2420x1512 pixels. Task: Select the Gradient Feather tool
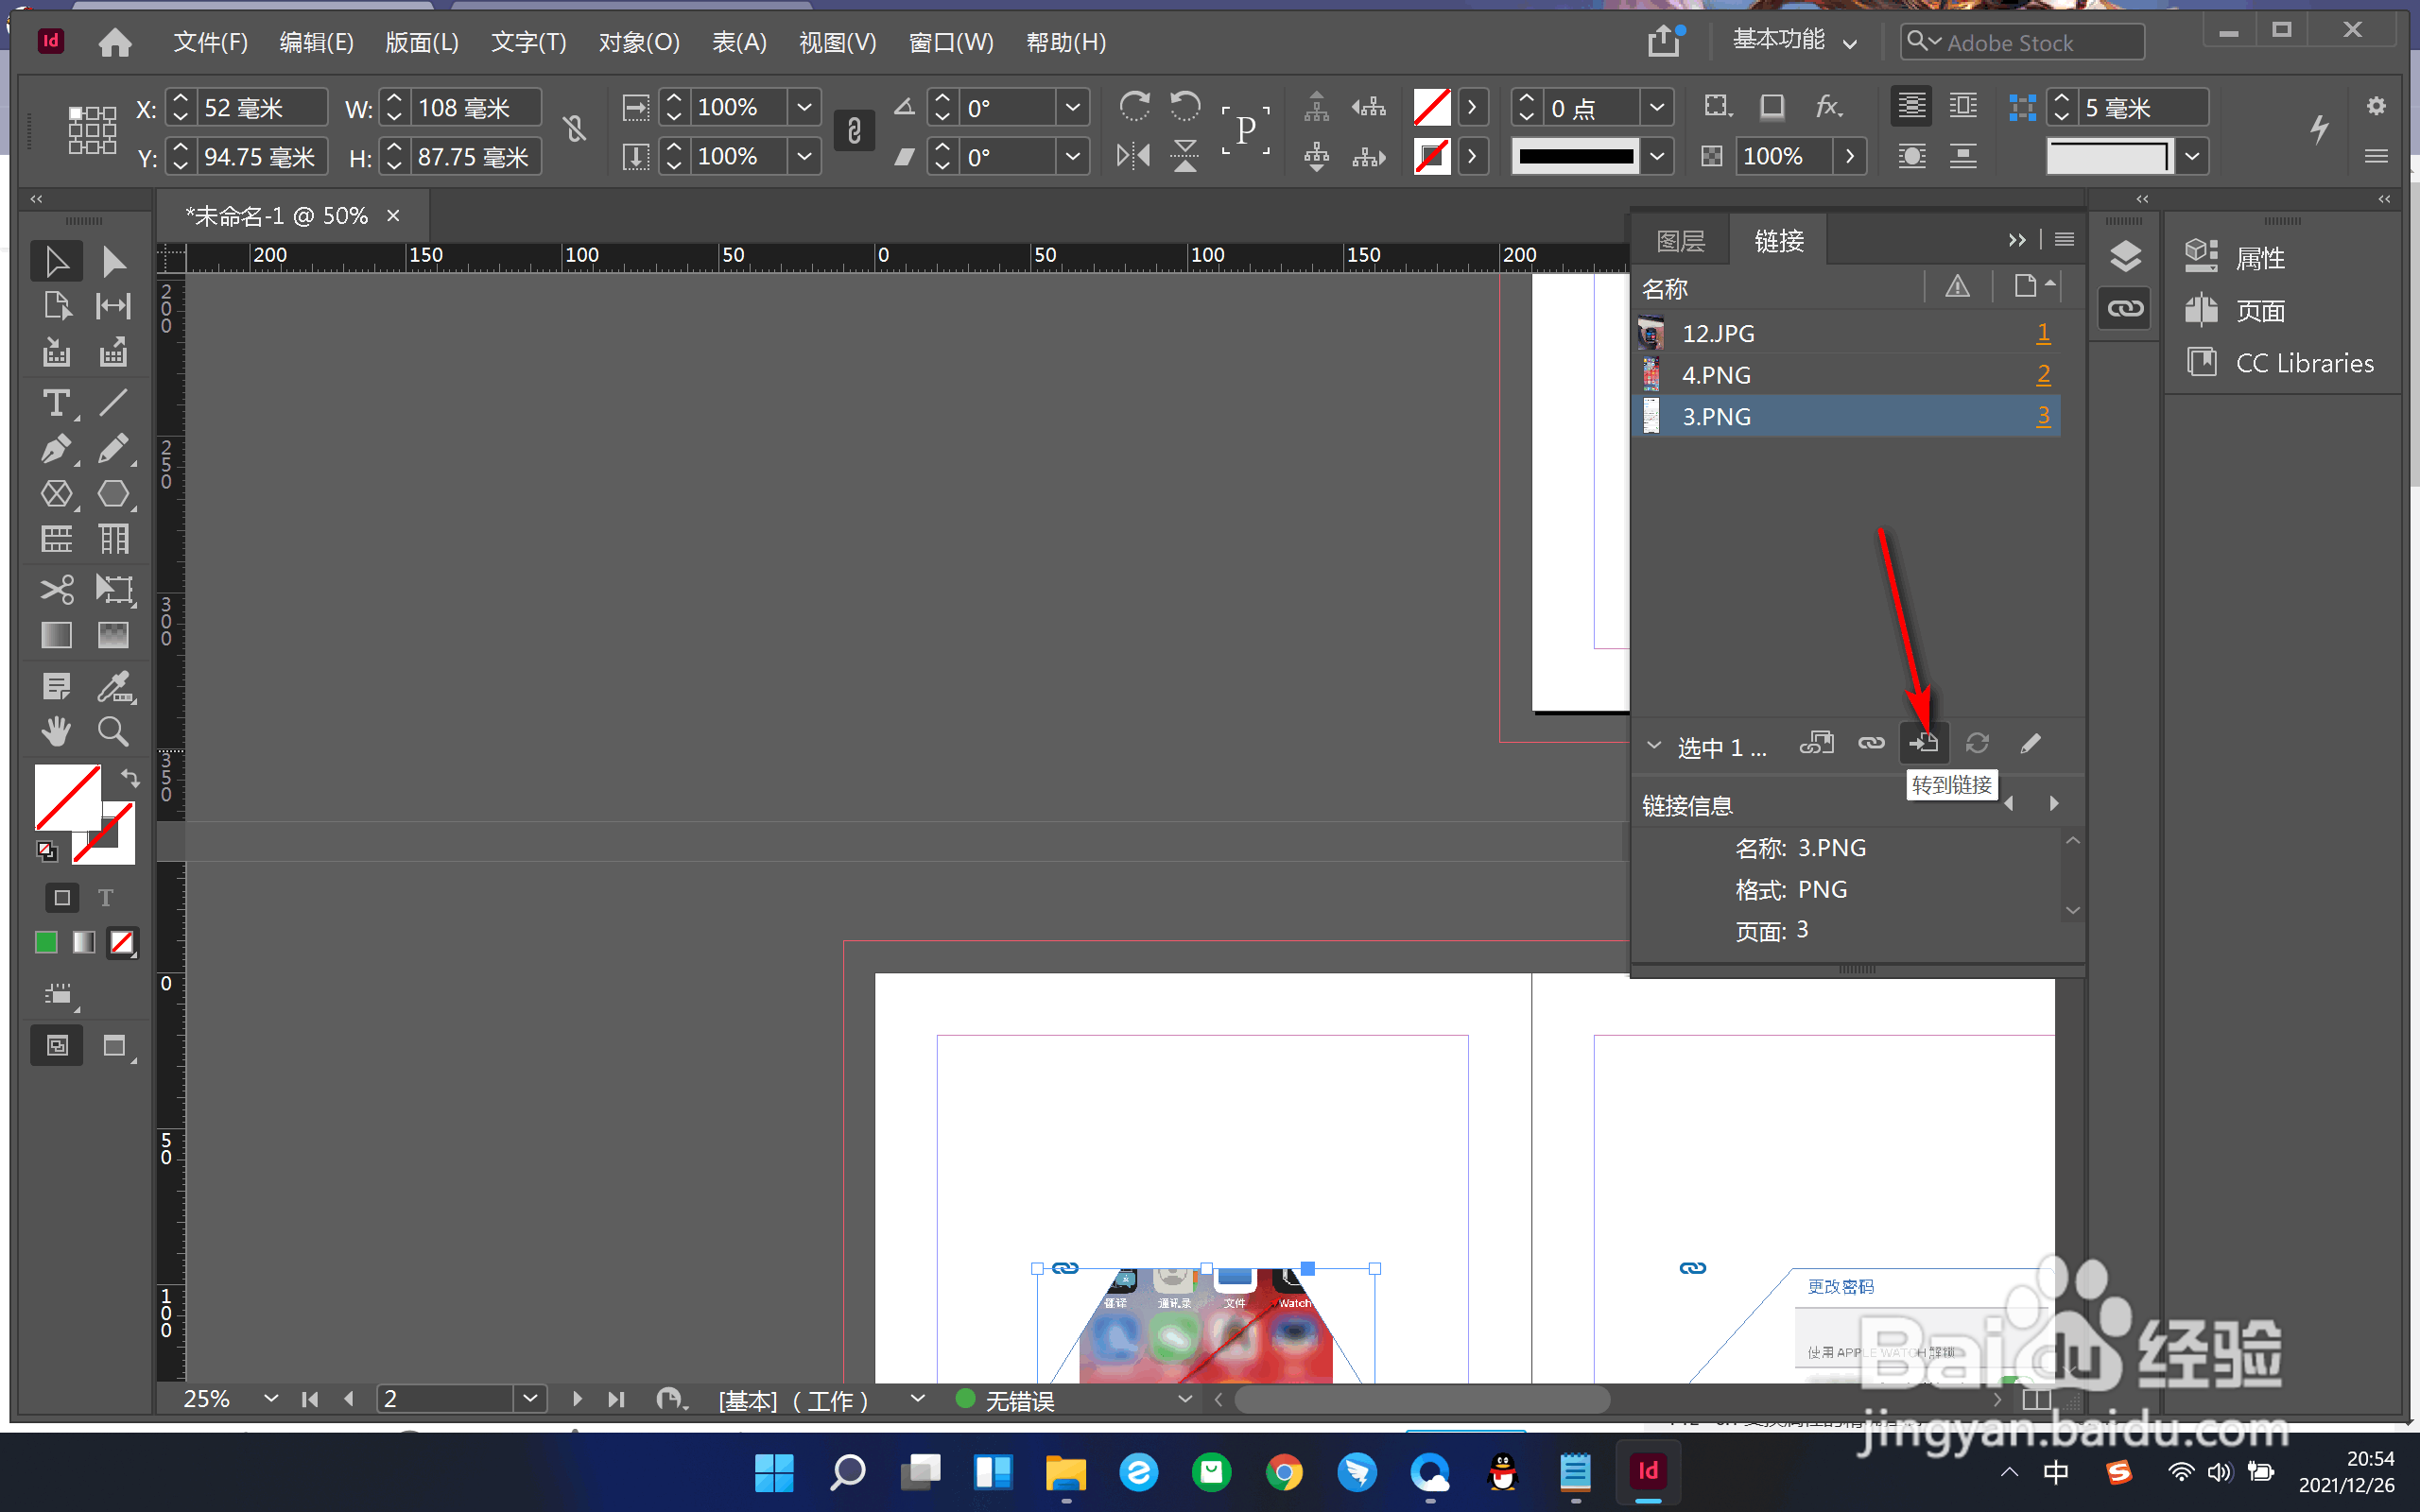113,635
